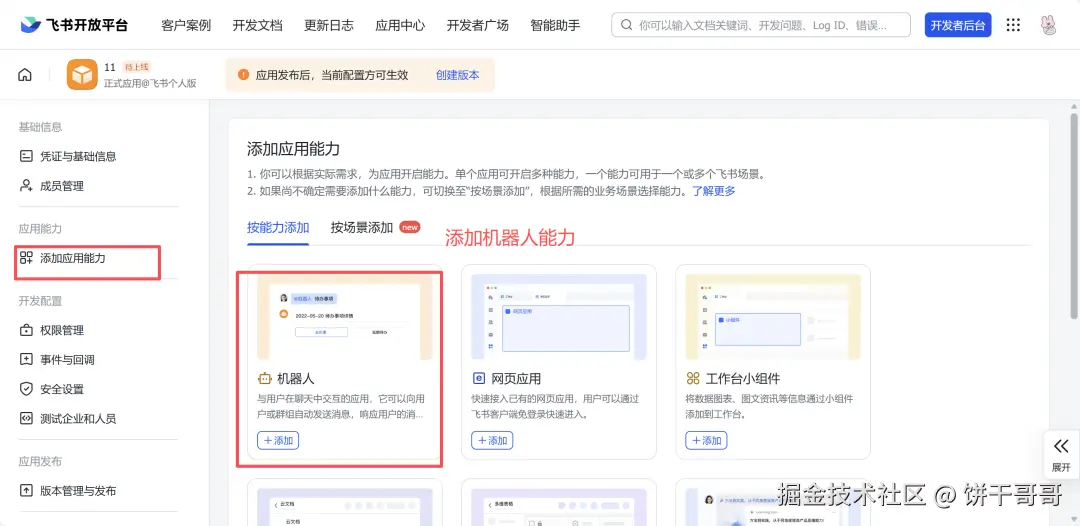Click the 网页应用 preview thumbnail
Image resolution: width=1080 pixels, height=526 pixels.
[x=559, y=317]
